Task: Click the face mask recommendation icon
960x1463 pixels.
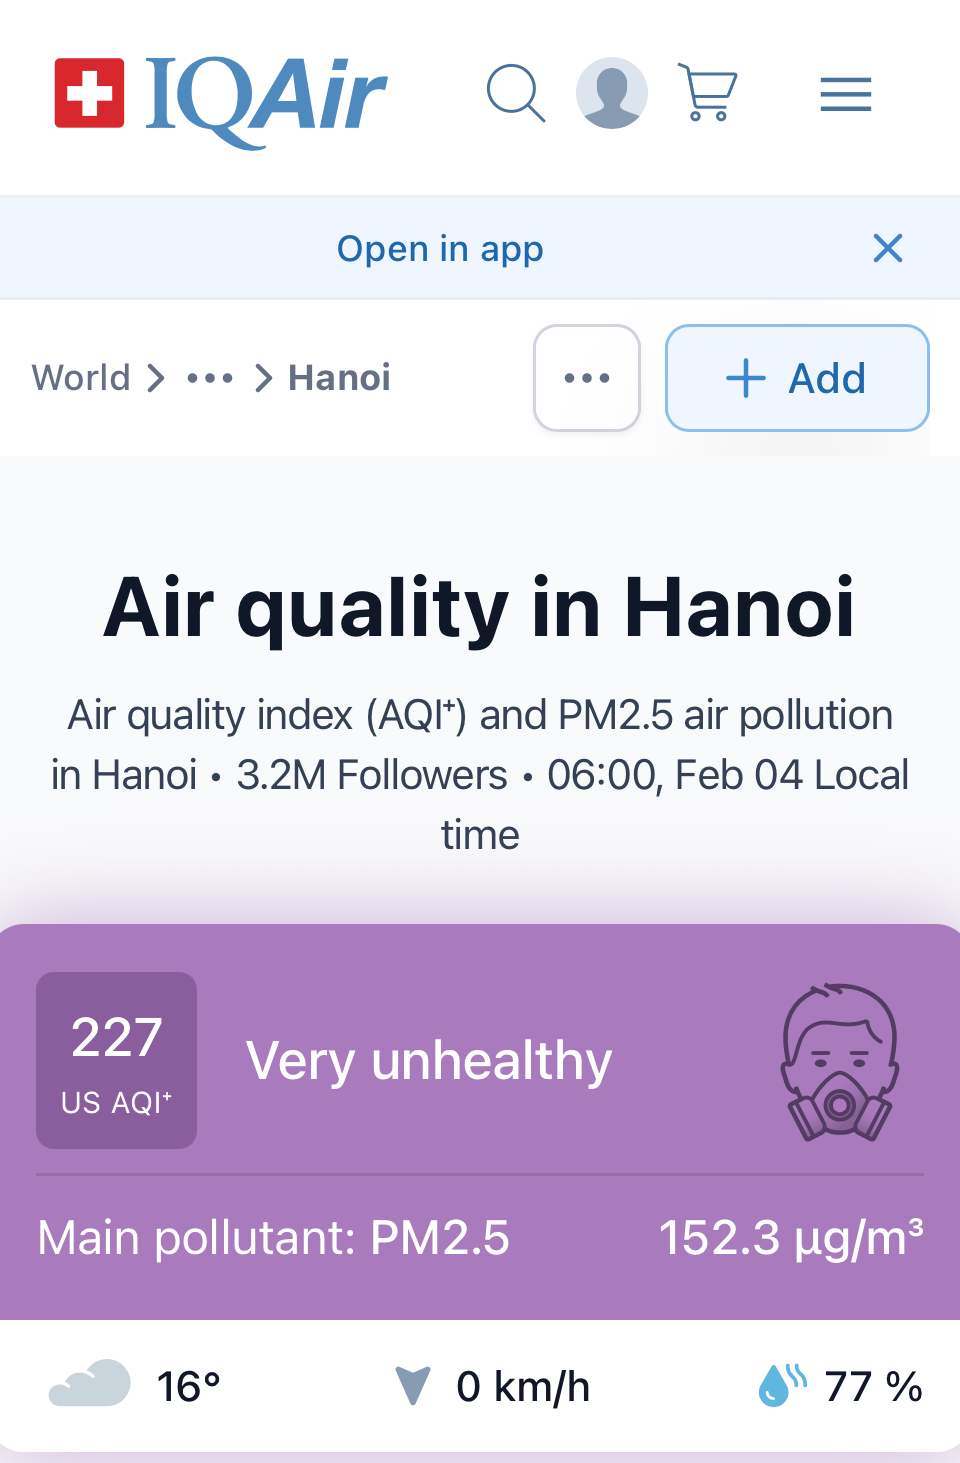Action: click(x=840, y=1062)
